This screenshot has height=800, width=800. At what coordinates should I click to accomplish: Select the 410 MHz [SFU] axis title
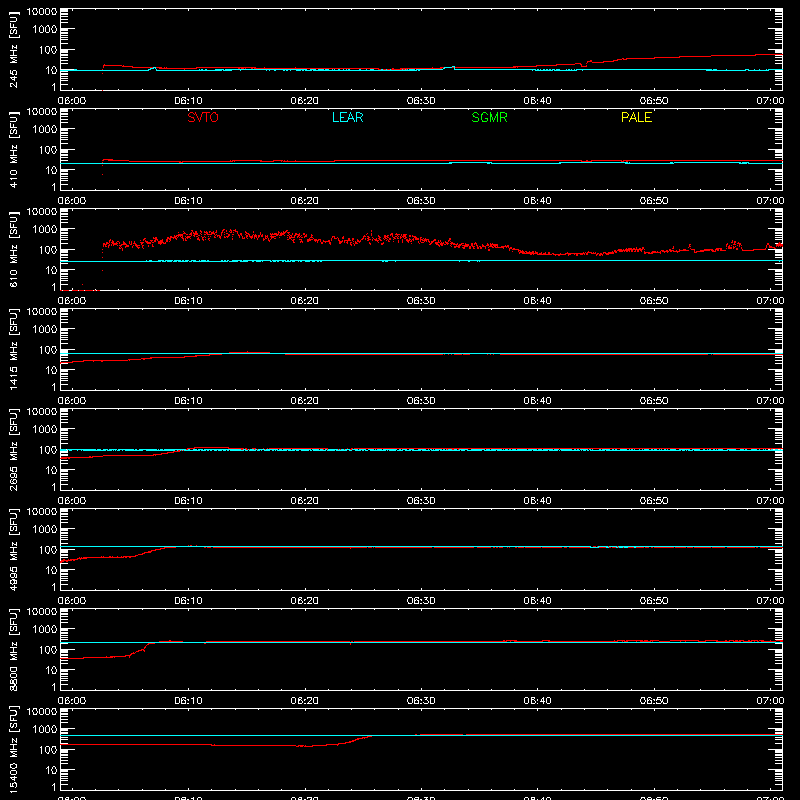click(14, 150)
